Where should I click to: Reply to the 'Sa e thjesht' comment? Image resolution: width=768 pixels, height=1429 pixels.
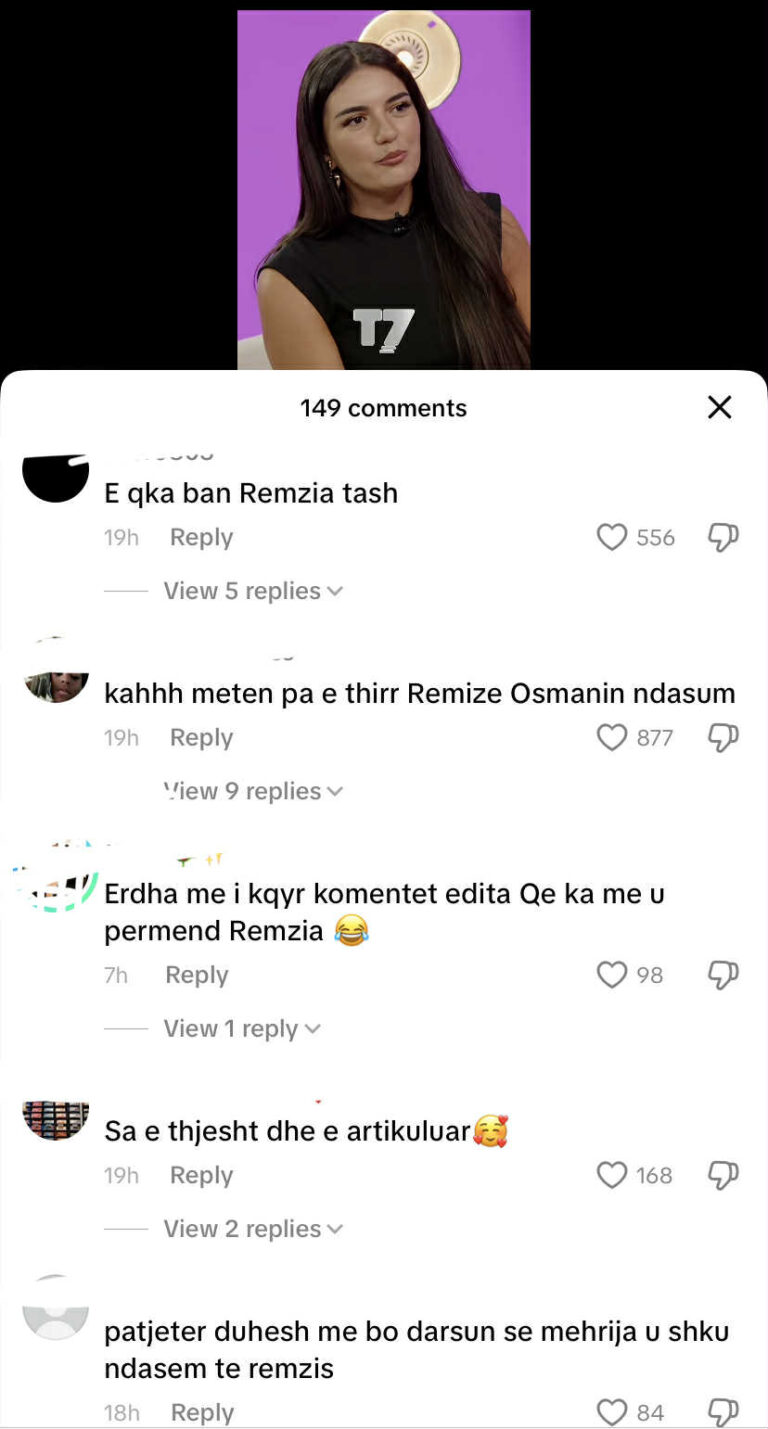pyautogui.click(x=201, y=1175)
